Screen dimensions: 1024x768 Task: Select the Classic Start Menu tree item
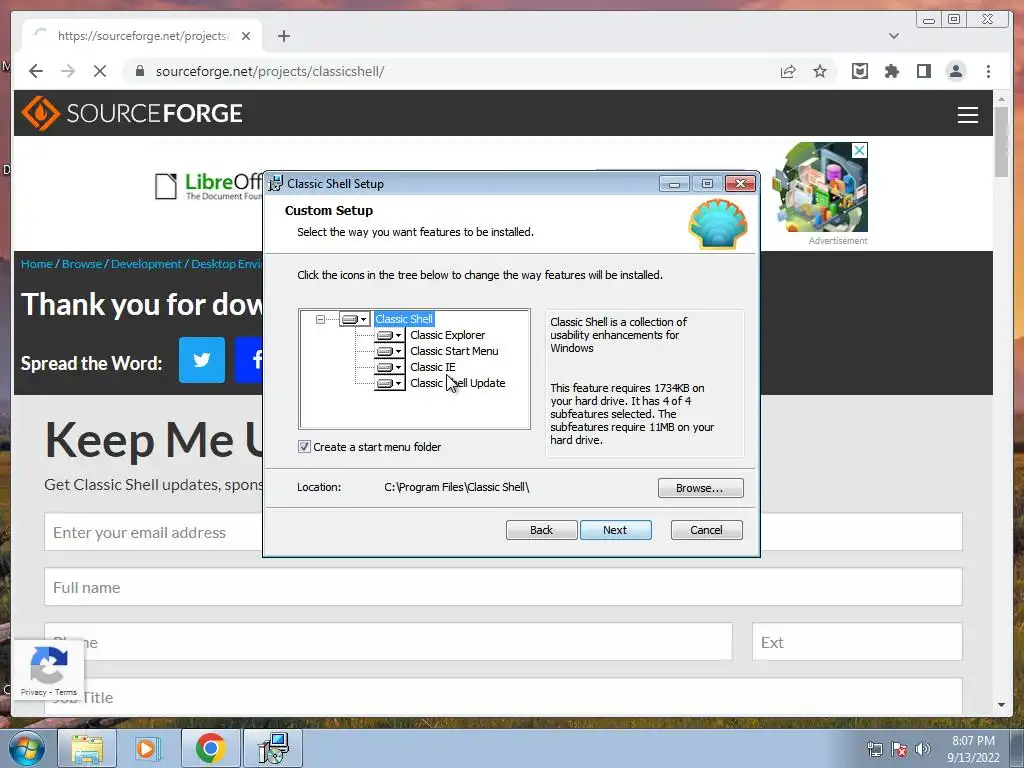pos(454,351)
